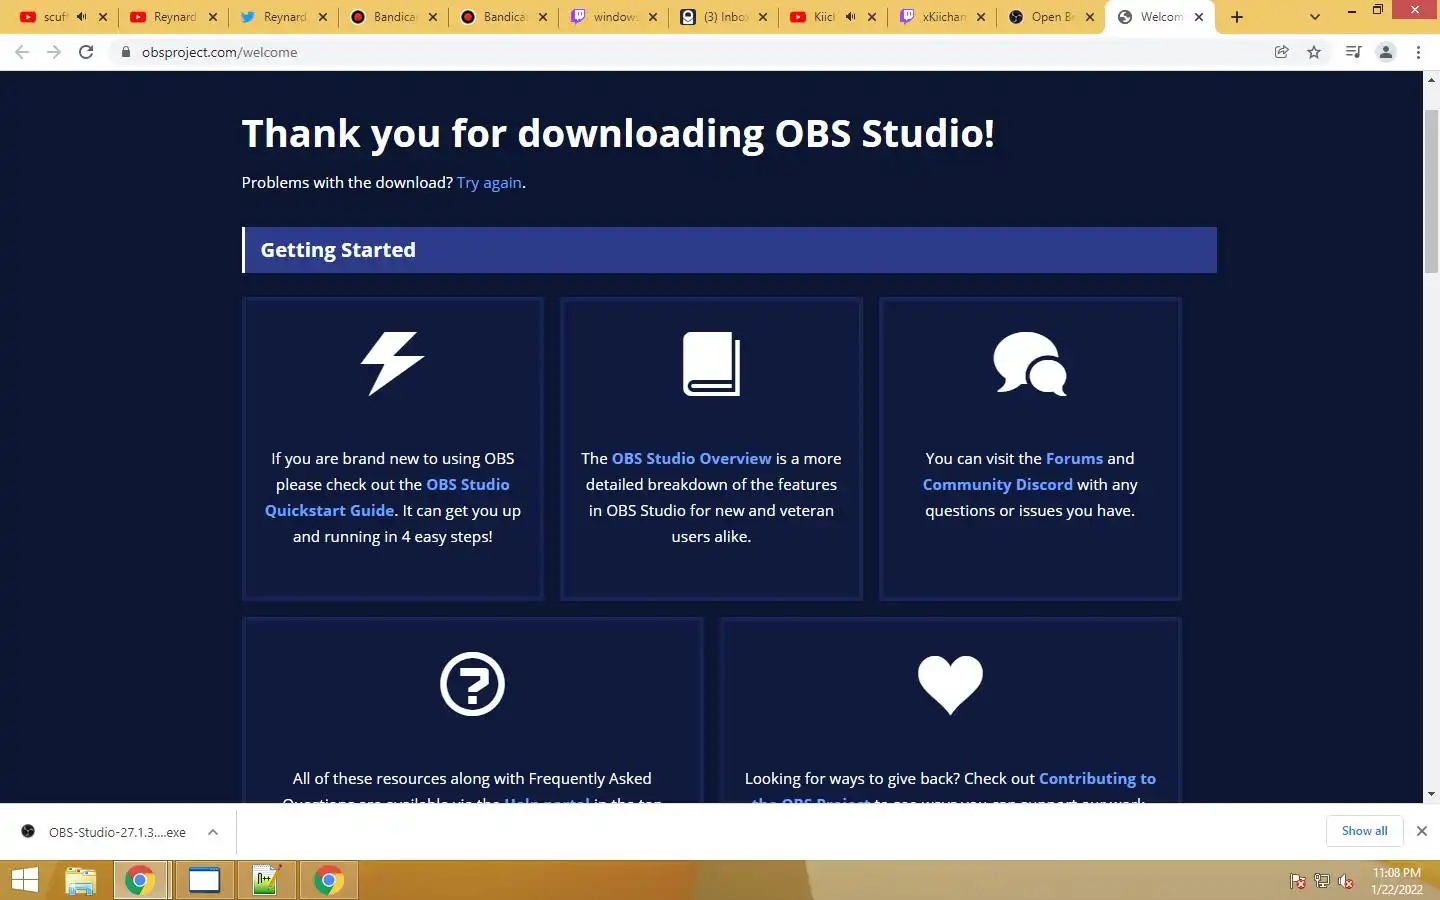Mute the scuf YouTube tab audio icon
This screenshot has height=900, width=1440.
(81, 17)
